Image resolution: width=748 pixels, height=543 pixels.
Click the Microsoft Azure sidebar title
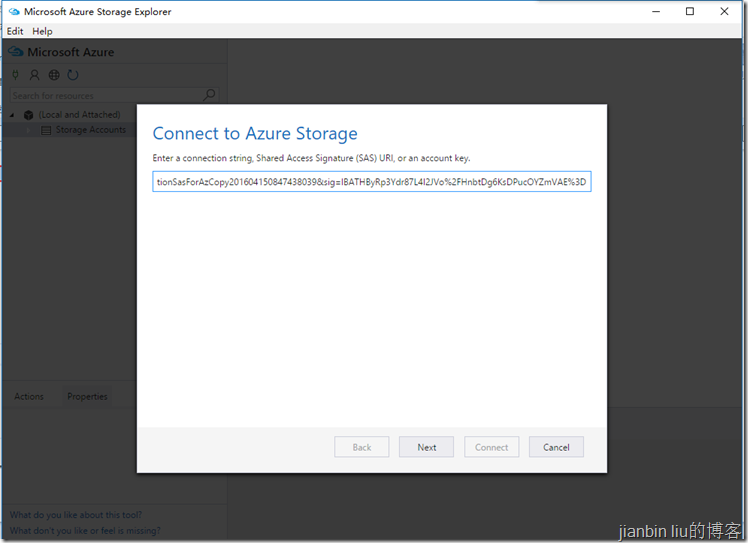pyautogui.click(x=71, y=52)
